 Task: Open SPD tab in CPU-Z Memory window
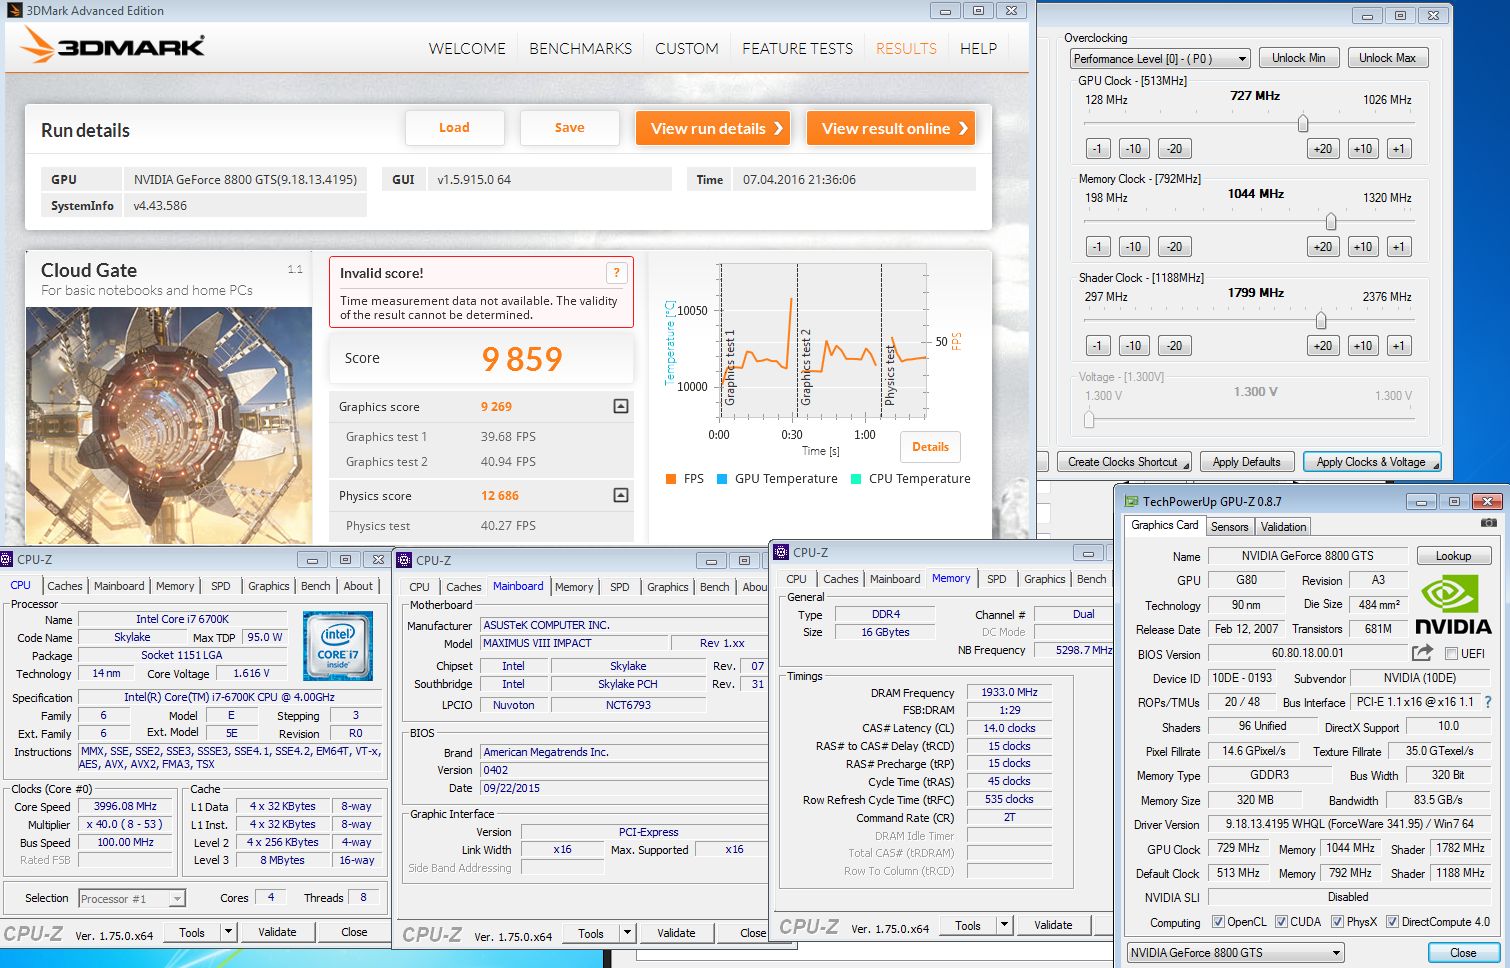pyautogui.click(x=996, y=579)
